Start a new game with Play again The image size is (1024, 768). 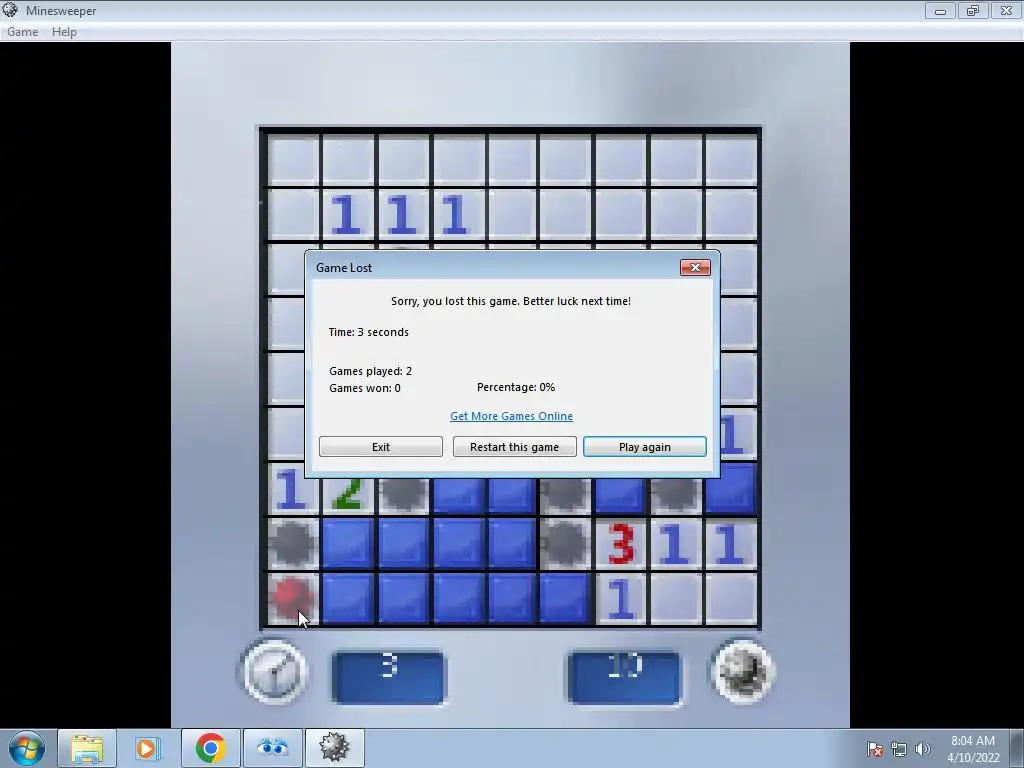point(645,447)
